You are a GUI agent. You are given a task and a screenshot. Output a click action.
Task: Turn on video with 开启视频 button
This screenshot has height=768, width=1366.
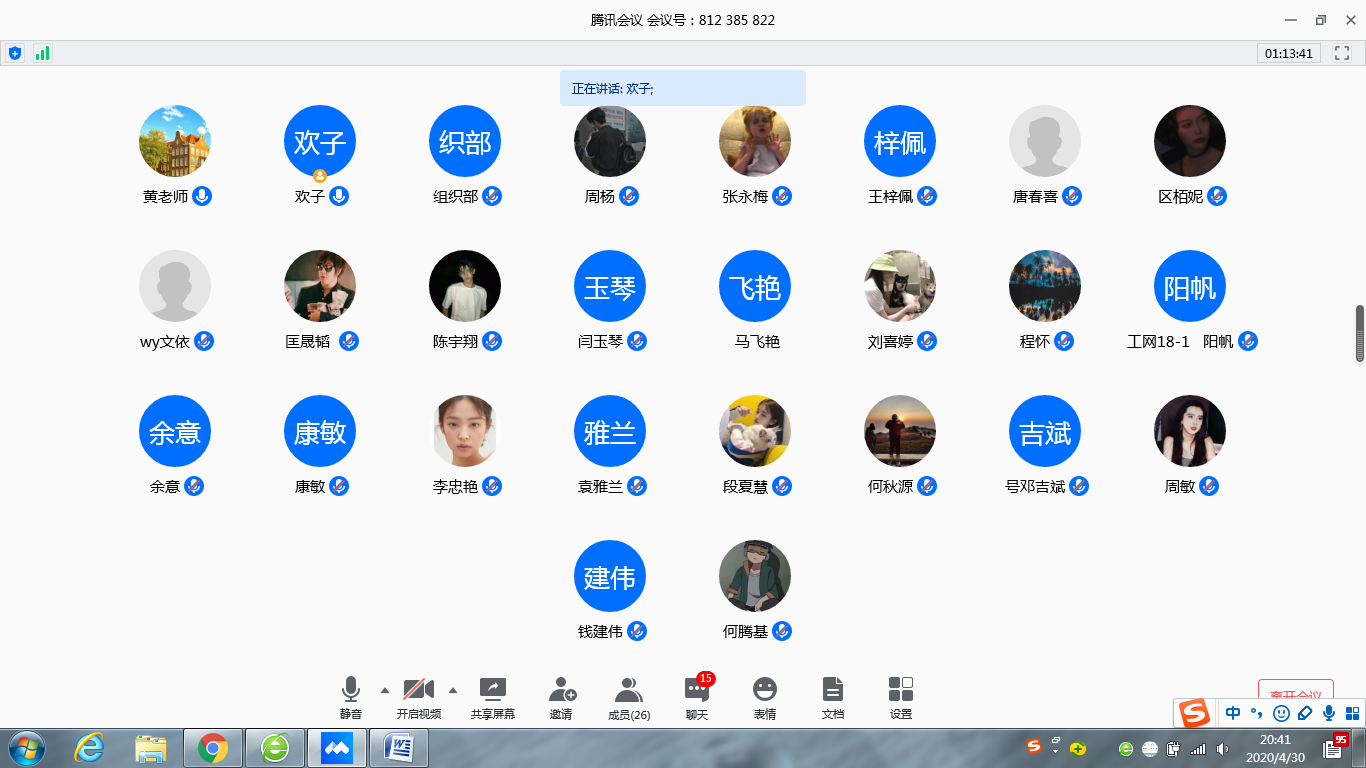pyautogui.click(x=418, y=690)
